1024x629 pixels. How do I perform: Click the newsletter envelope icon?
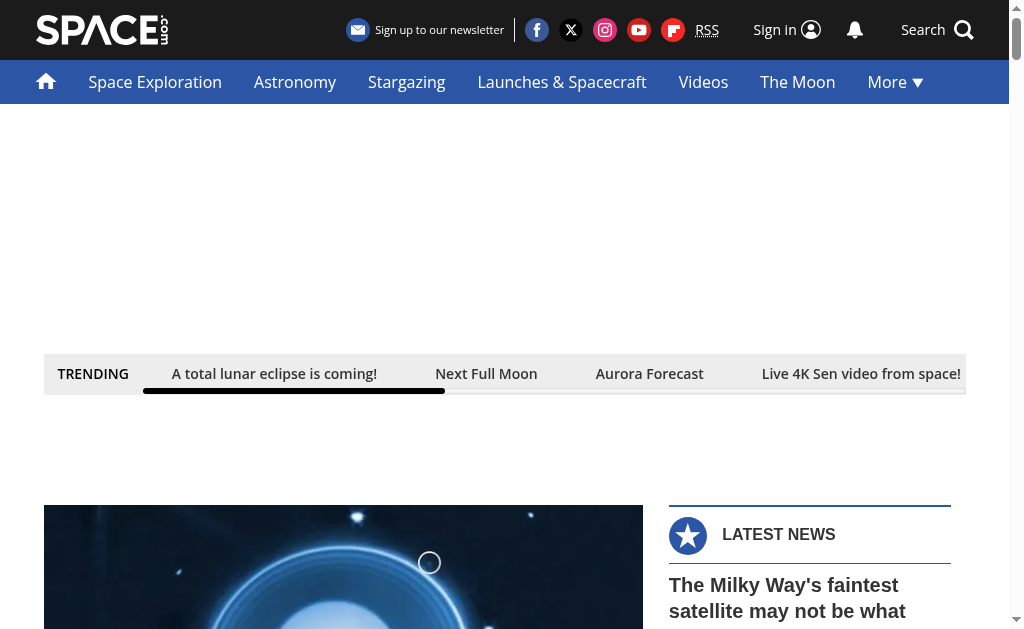pyautogui.click(x=358, y=30)
